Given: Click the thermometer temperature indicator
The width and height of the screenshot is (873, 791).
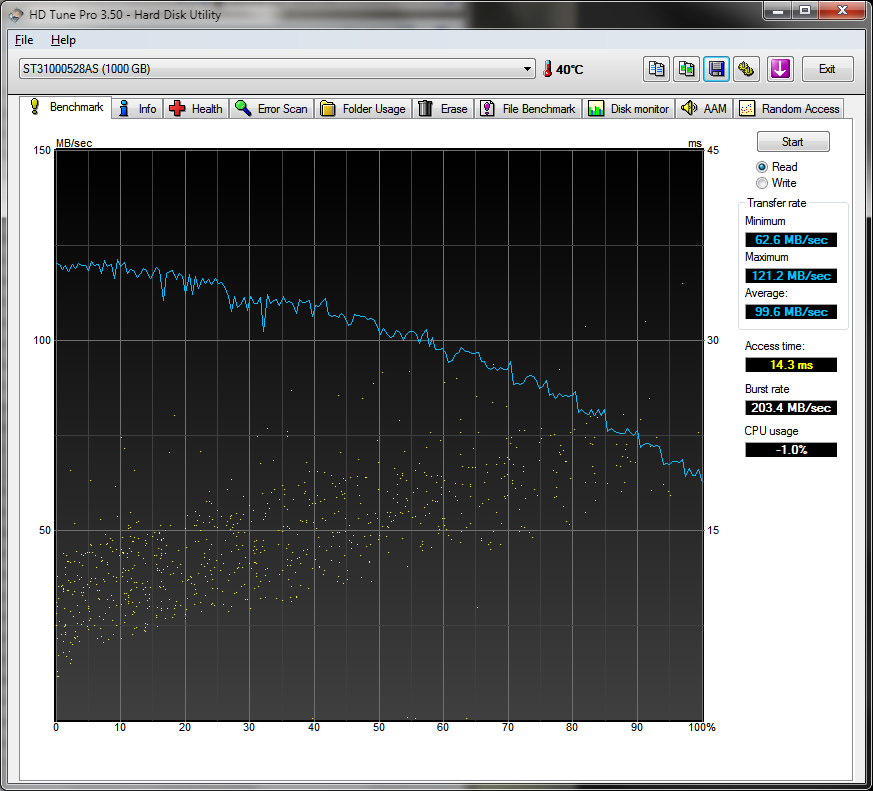Looking at the screenshot, I should tap(548, 69).
